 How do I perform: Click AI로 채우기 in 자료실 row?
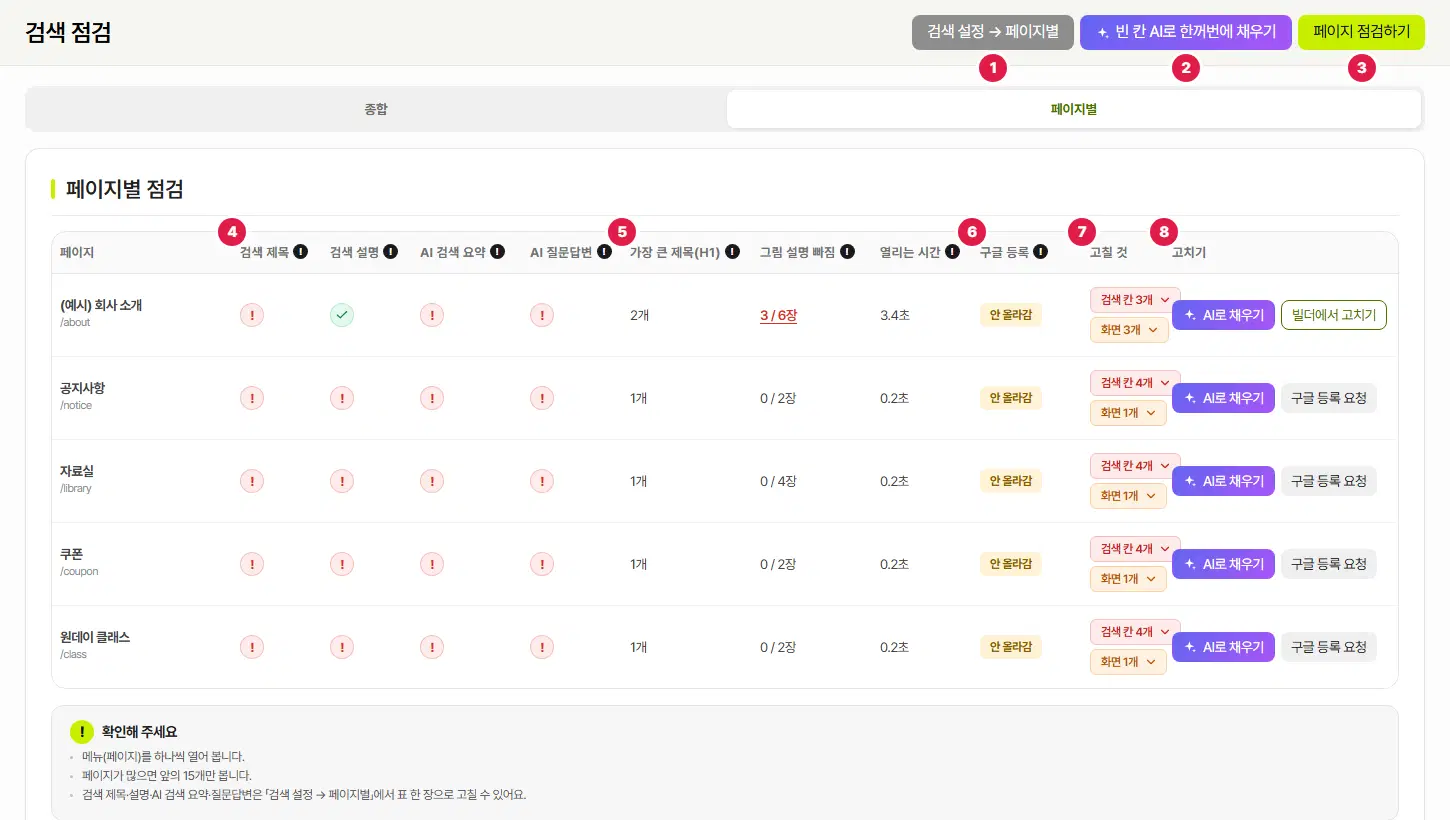click(1223, 481)
